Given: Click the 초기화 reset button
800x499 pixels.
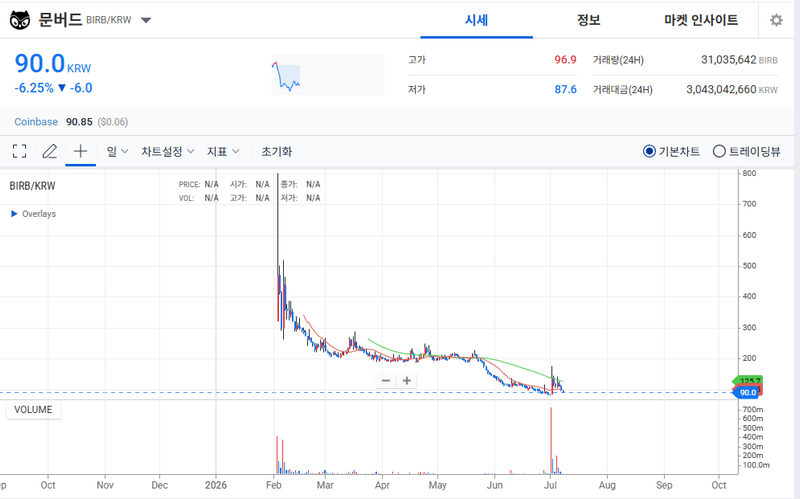Looking at the screenshot, I should pyautogui.click(x=277, y=152).
